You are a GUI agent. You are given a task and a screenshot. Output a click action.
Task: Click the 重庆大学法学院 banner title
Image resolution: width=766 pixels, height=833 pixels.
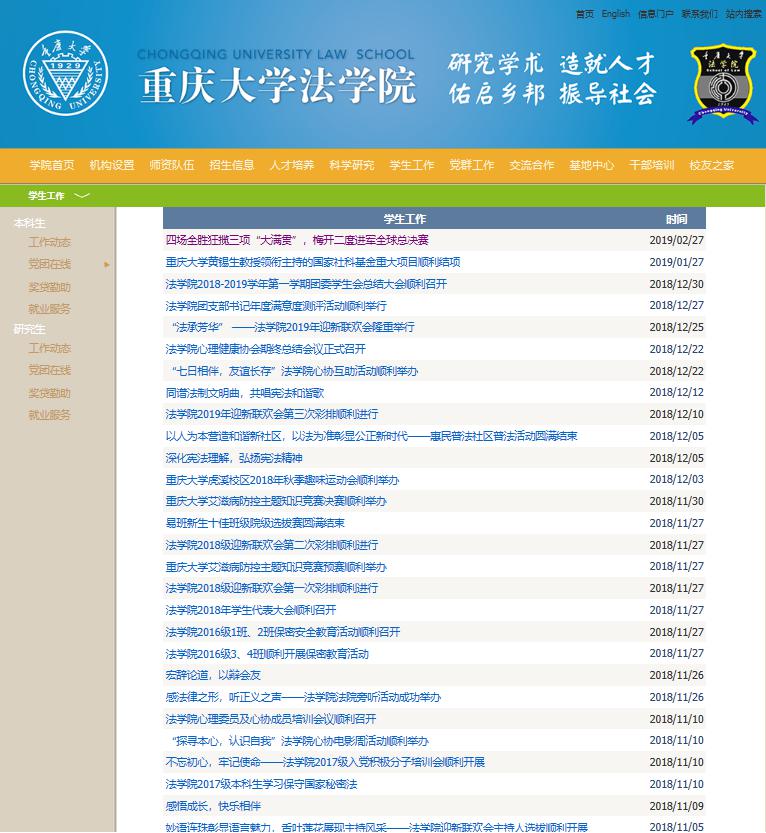pos(278,87)
